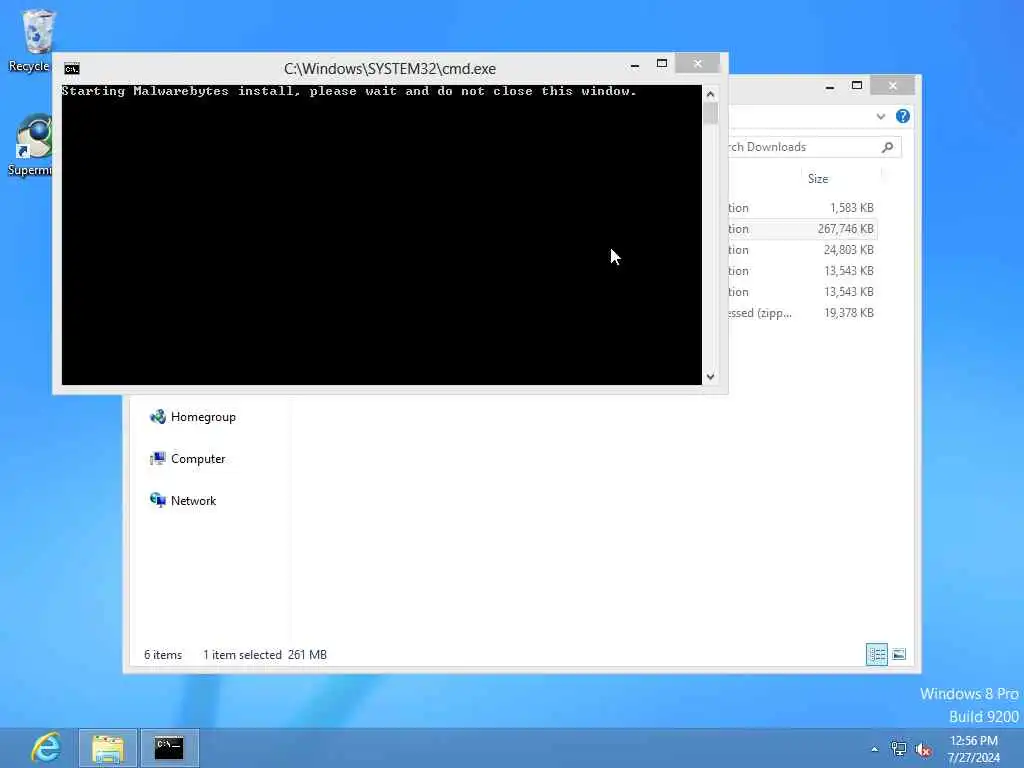Select Computer in the navigation pane
The image size is (1024, 768).
click(x=198, y=458)
